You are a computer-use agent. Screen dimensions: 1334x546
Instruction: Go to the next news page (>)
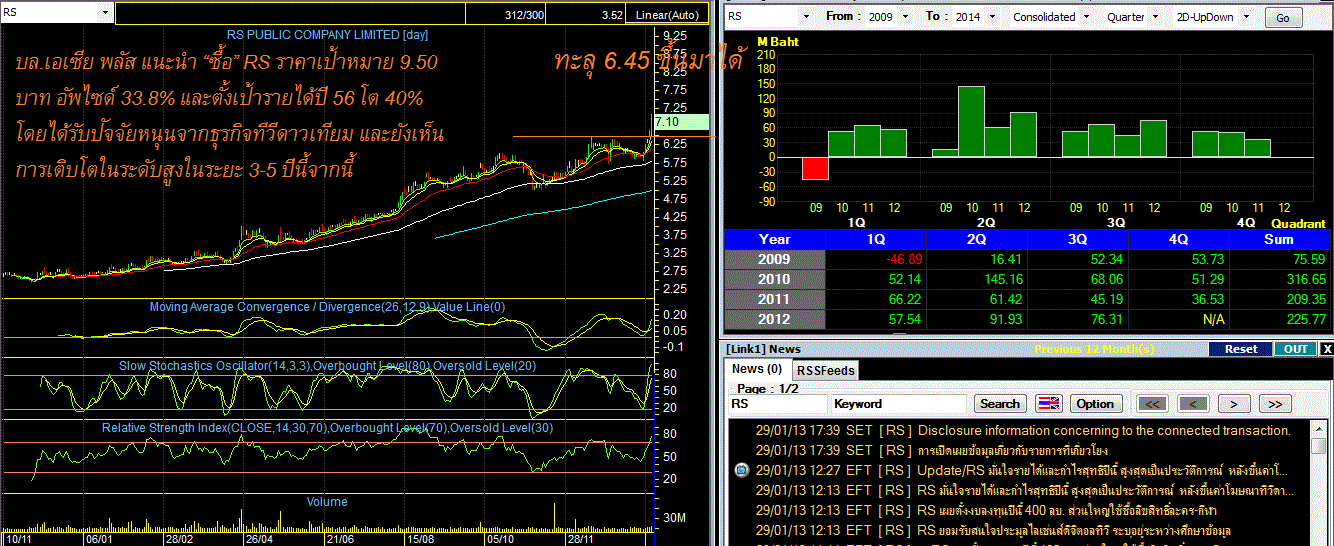click(1234, 404)
